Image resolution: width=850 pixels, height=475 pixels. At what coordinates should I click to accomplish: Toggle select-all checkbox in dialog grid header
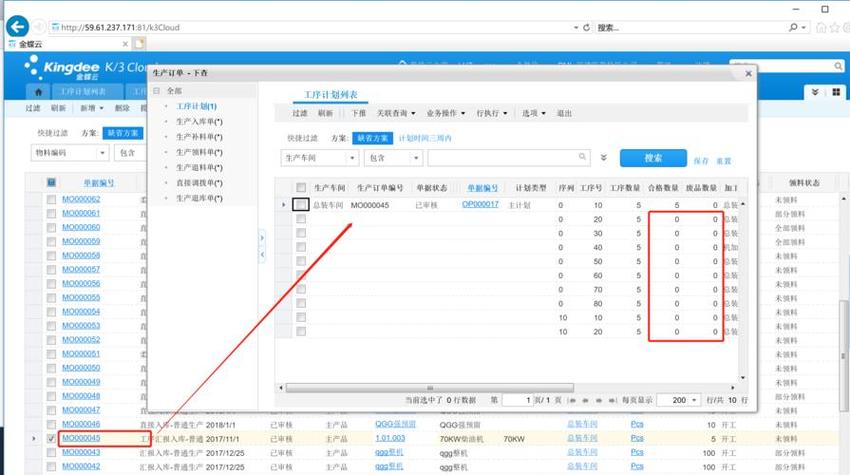(301, 188)
